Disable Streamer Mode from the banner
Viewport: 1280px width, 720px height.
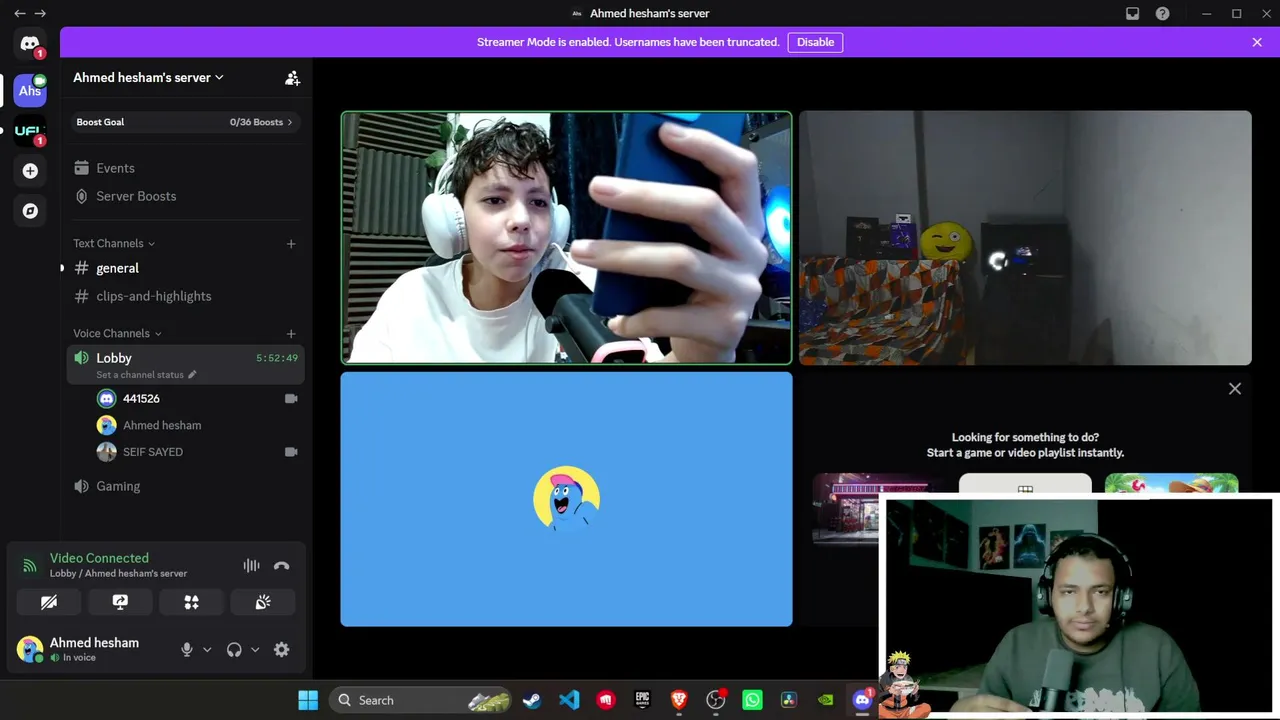coord(815,42)
